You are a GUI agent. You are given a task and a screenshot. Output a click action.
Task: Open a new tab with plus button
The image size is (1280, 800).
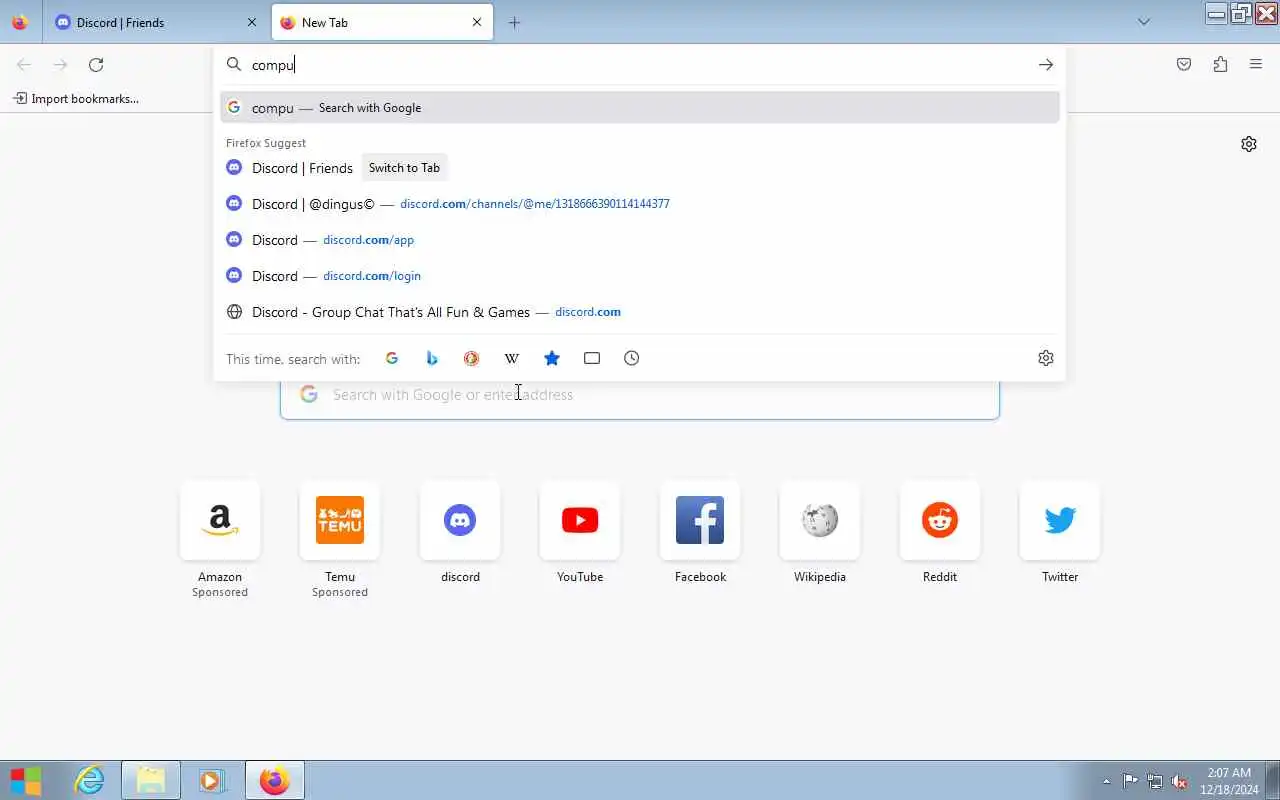click(514, 22)
